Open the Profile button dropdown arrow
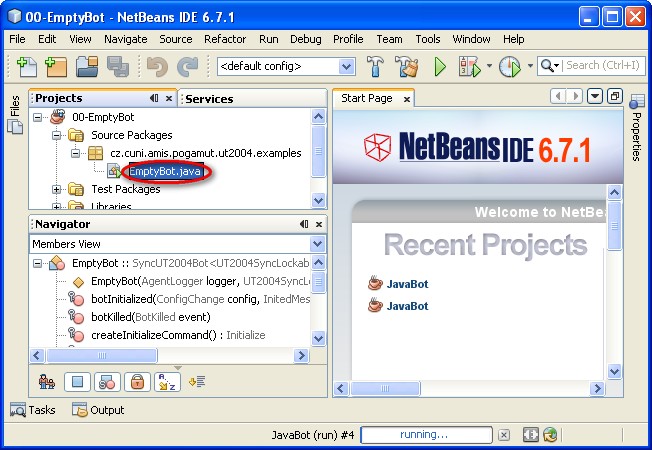The height and width of the screenshot is (450, 652). tap(530, 66)
